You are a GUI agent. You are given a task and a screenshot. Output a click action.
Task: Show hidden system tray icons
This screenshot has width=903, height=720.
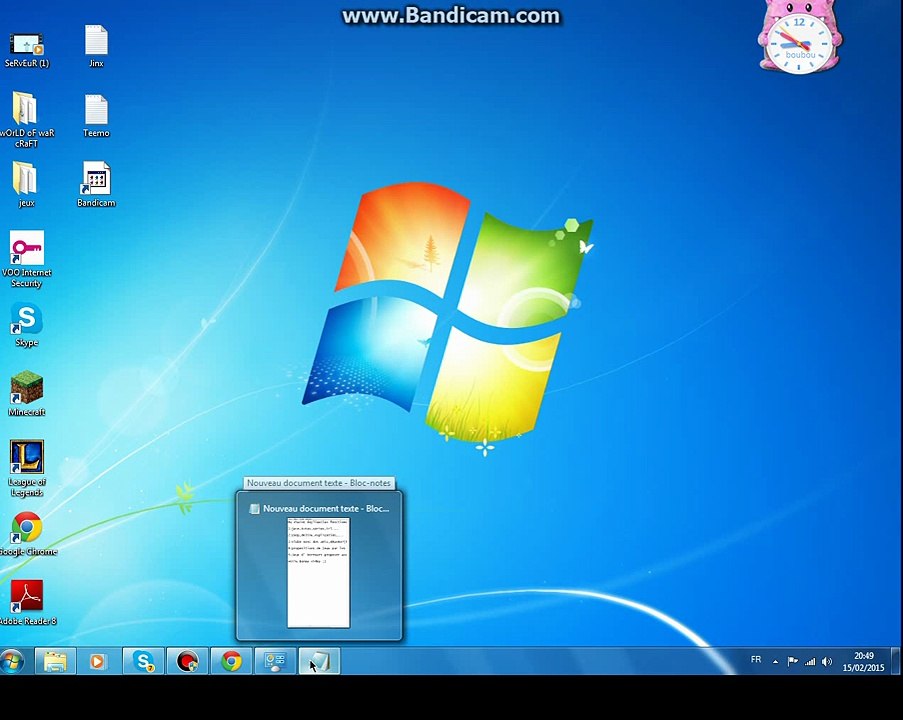(x=775, y=661)
